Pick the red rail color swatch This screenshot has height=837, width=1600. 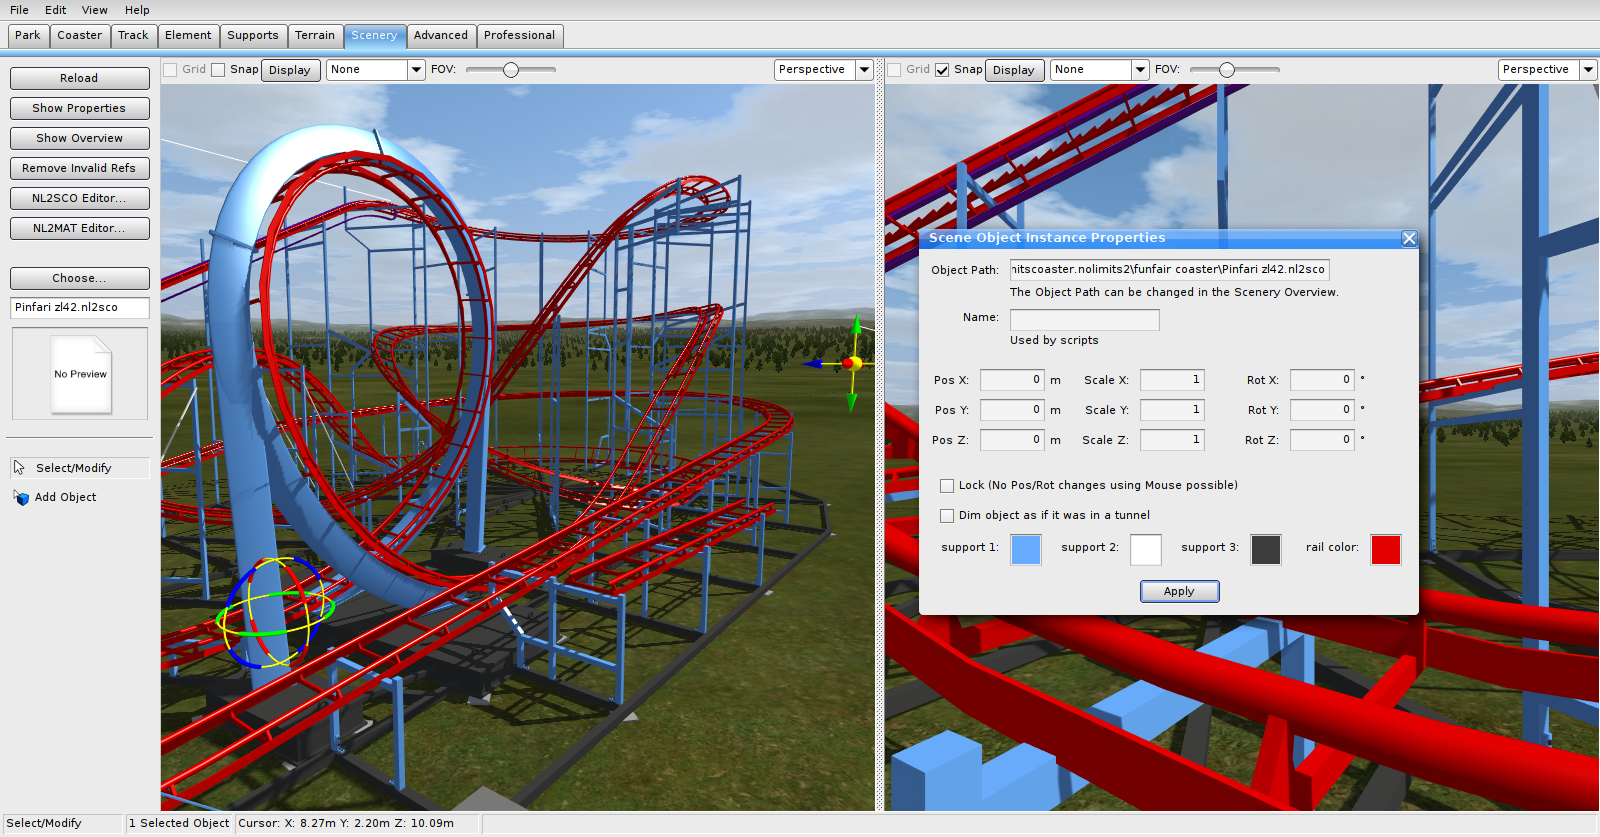pyautogui.click(x=1385, y=549)
